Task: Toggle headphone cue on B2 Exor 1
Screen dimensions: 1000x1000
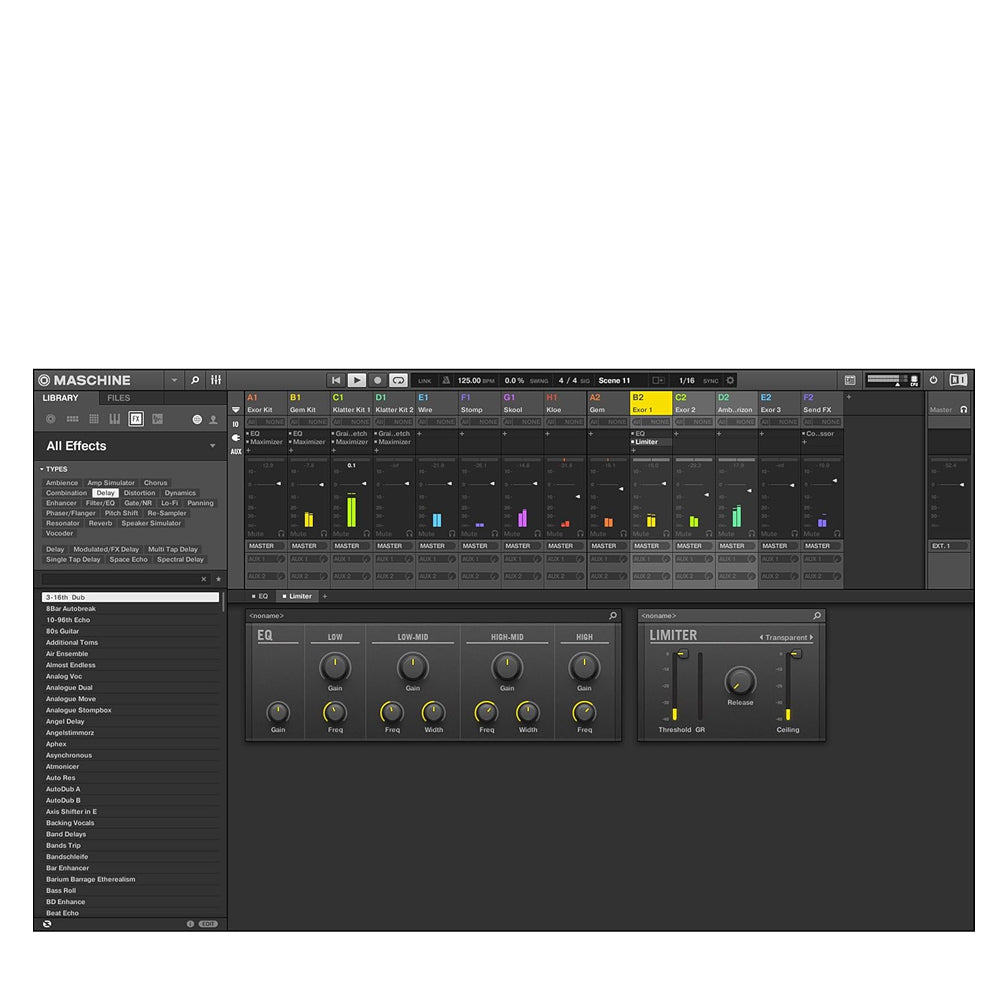Action: click(665, 534)
